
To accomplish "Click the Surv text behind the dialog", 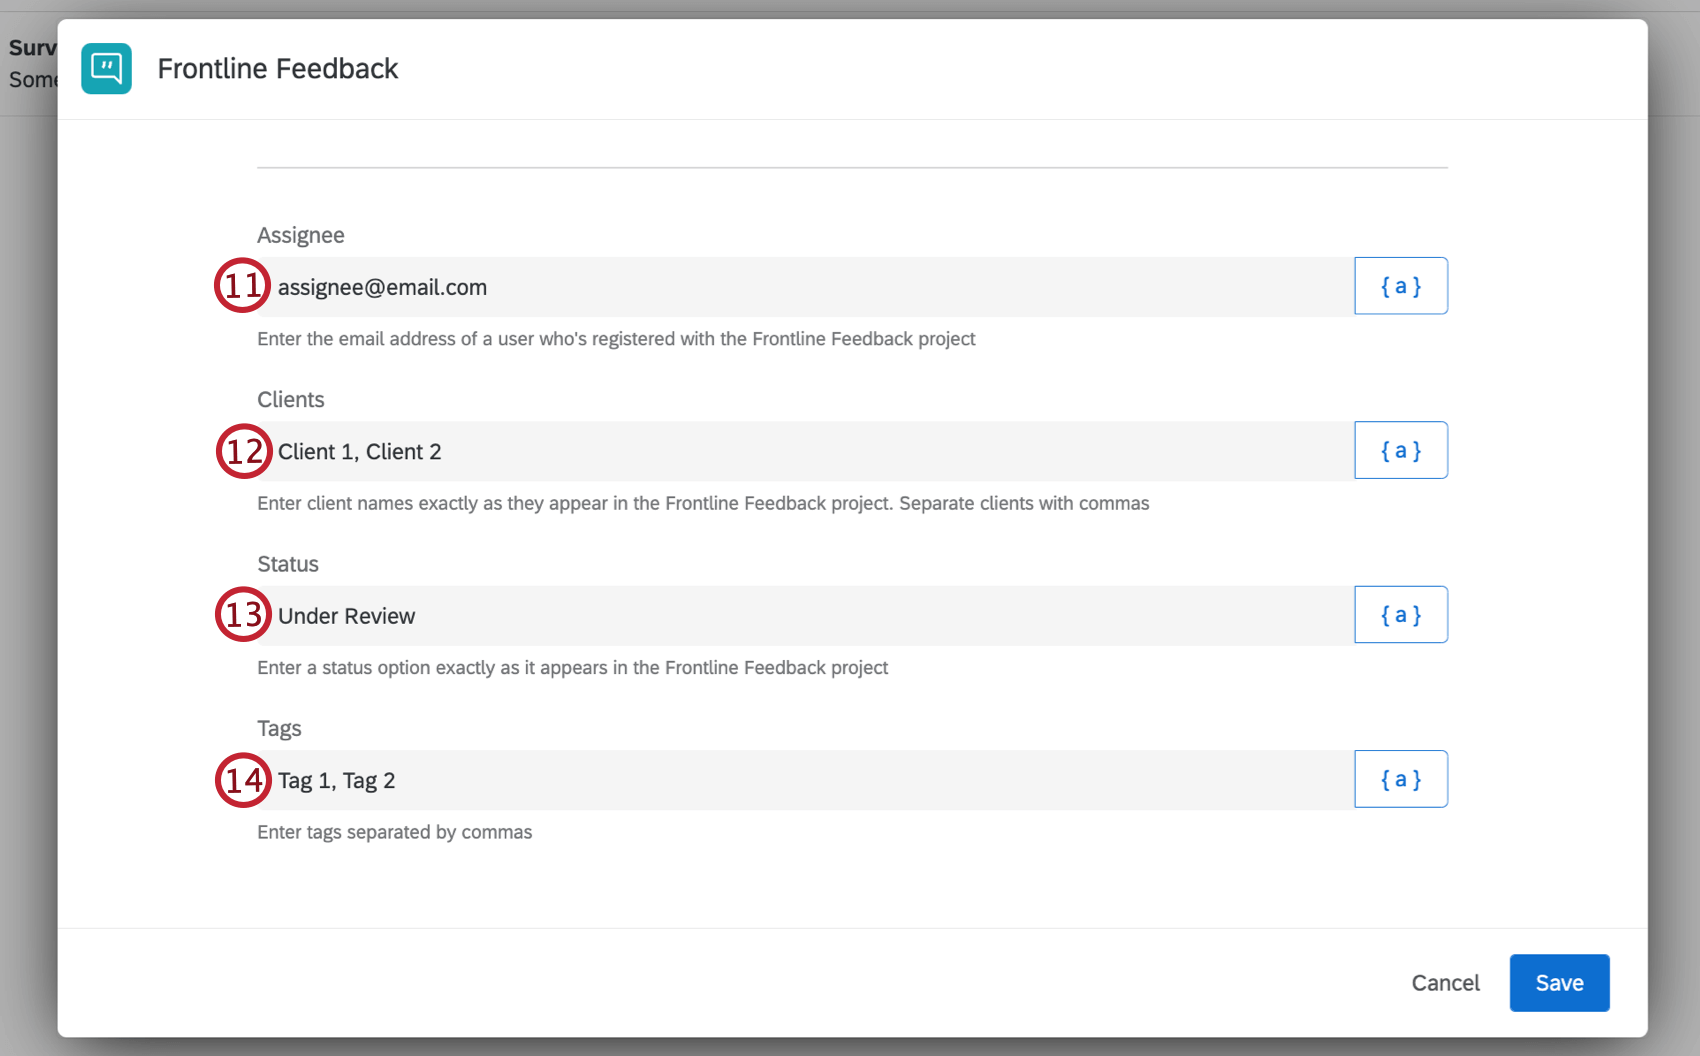I will click(x=31, y=47).
